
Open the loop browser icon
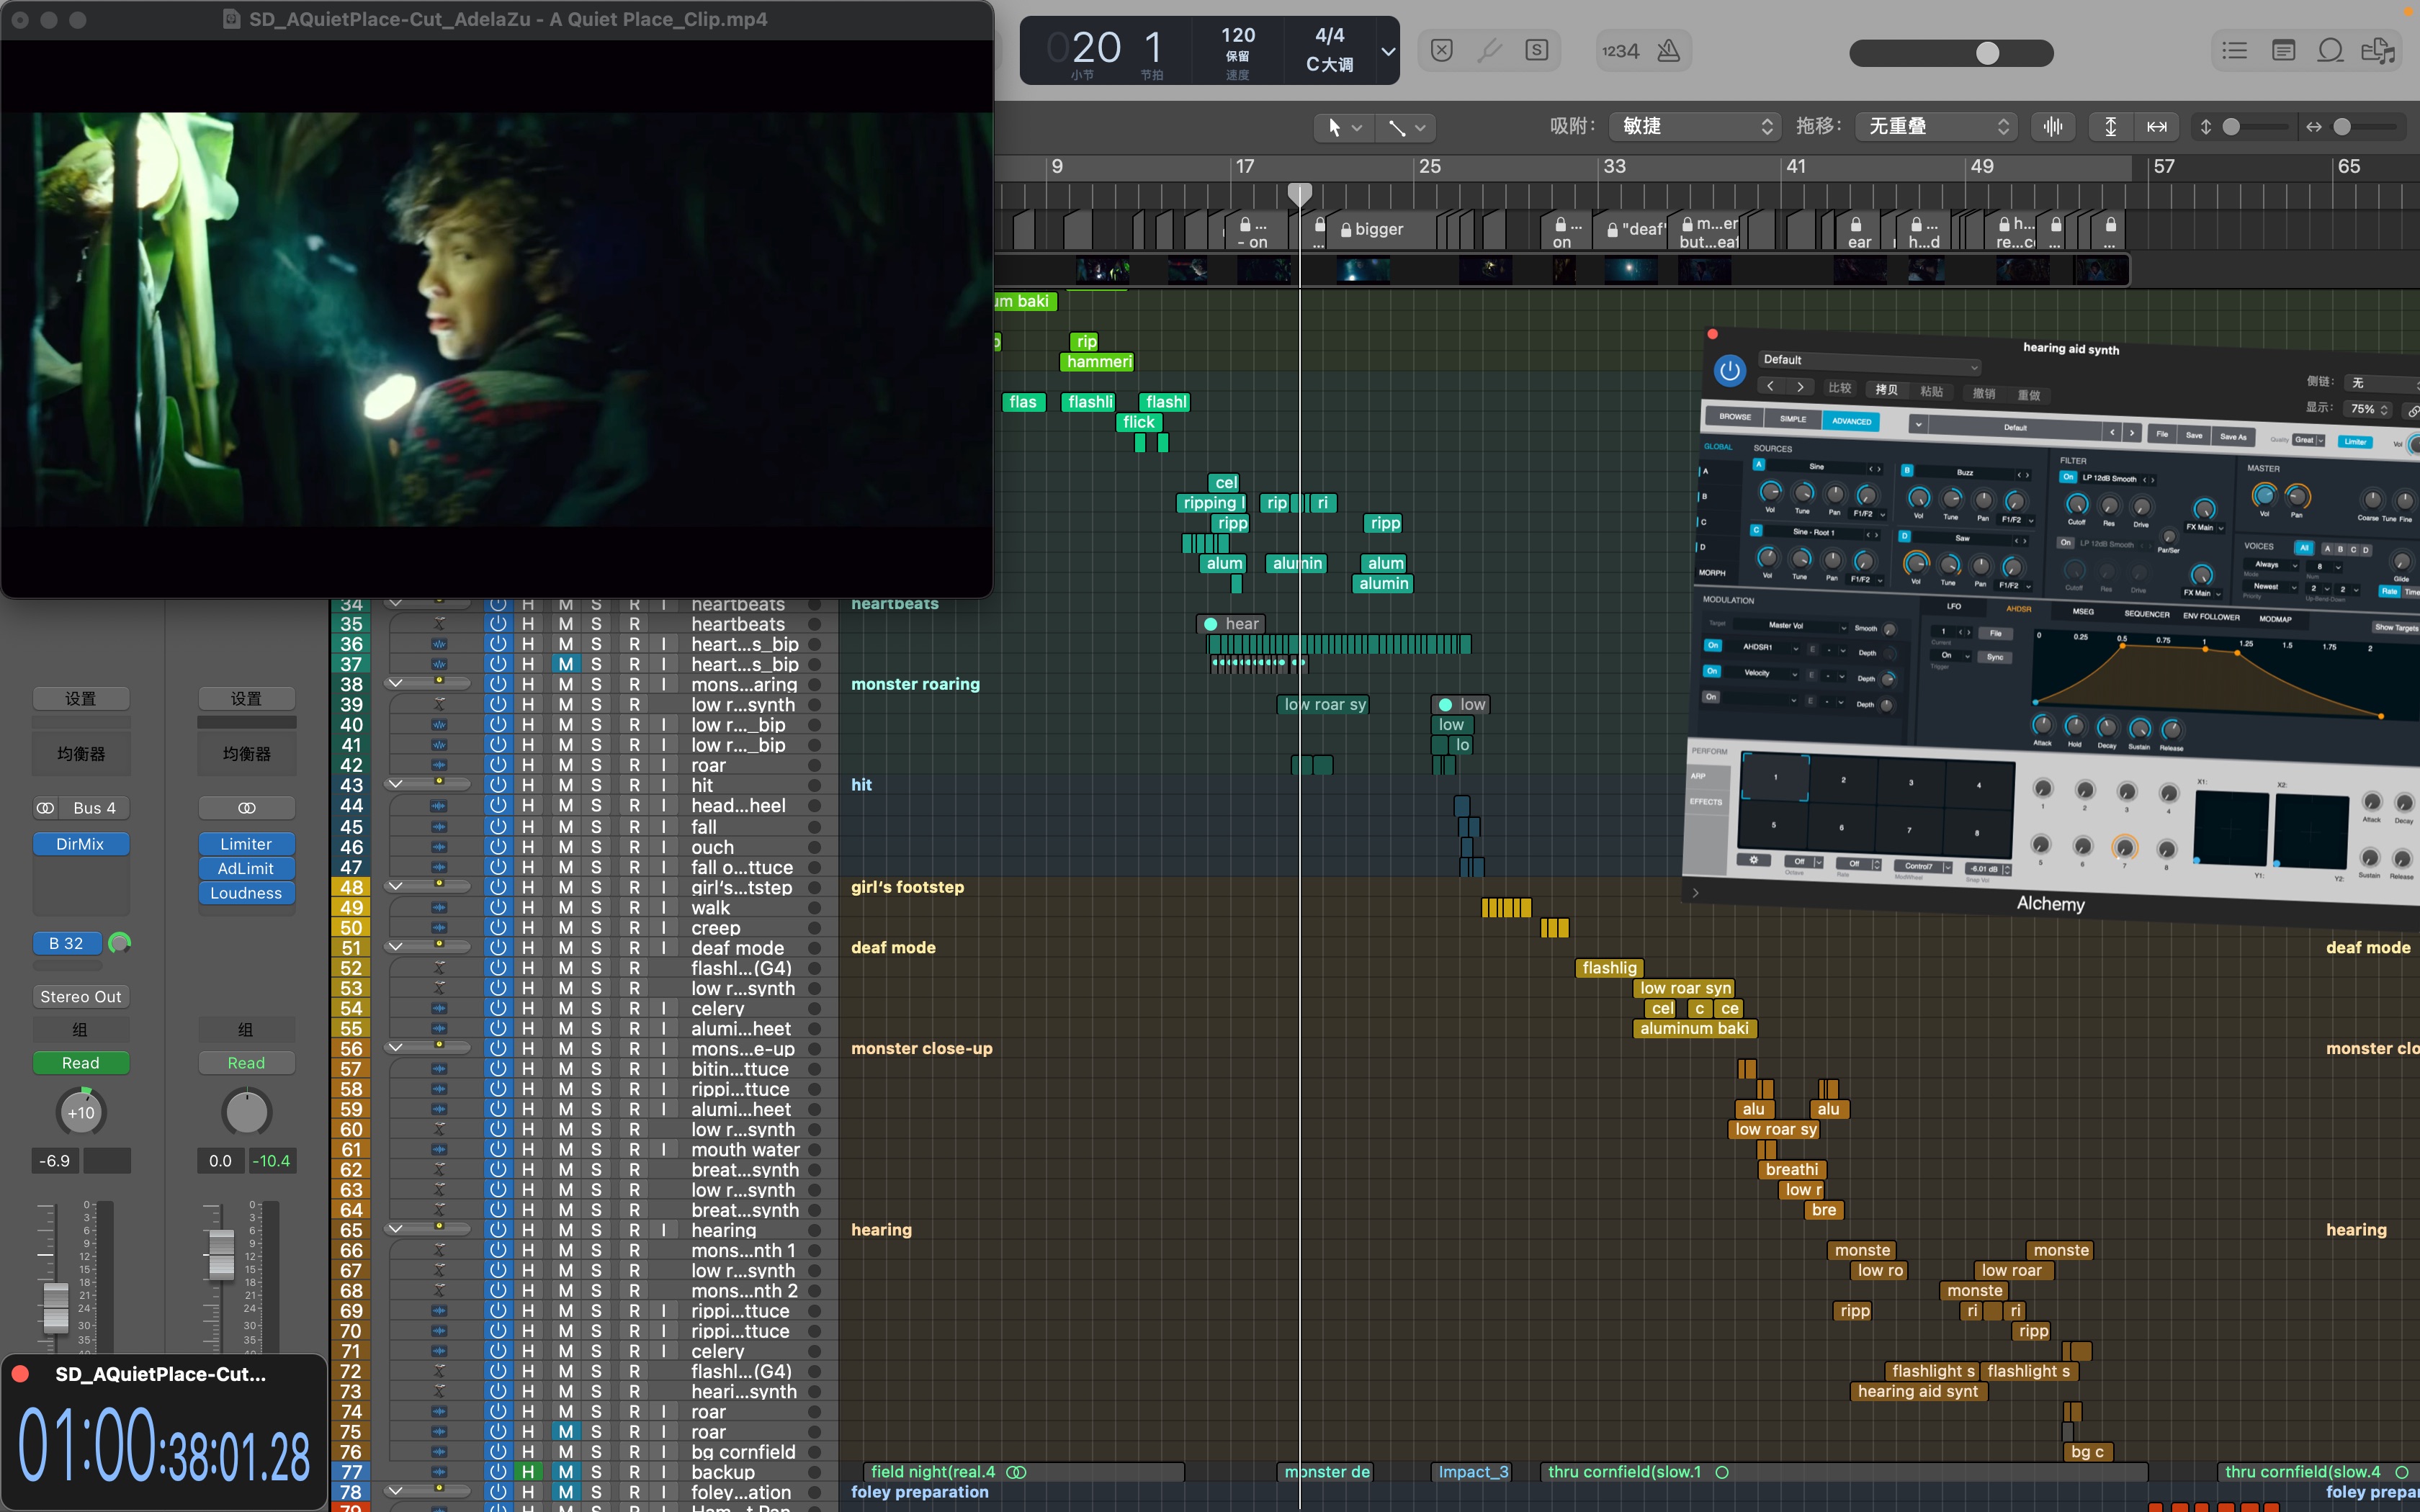point(2331,50)
